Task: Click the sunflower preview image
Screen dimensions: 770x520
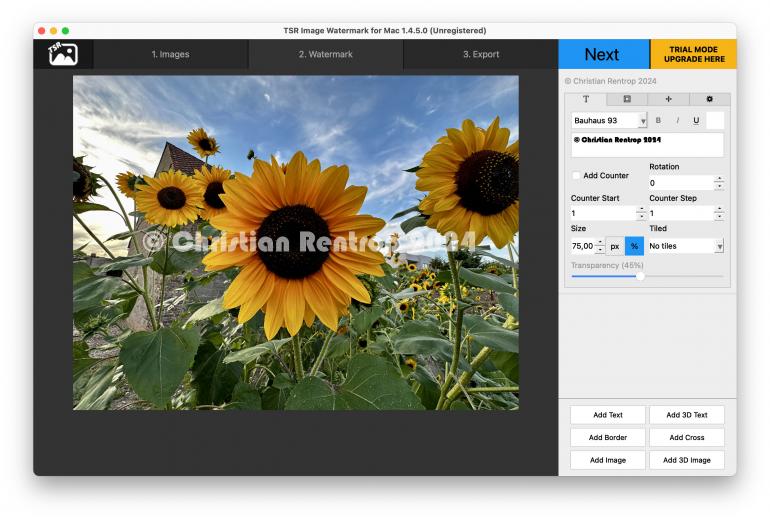Action: pos(296,243)
